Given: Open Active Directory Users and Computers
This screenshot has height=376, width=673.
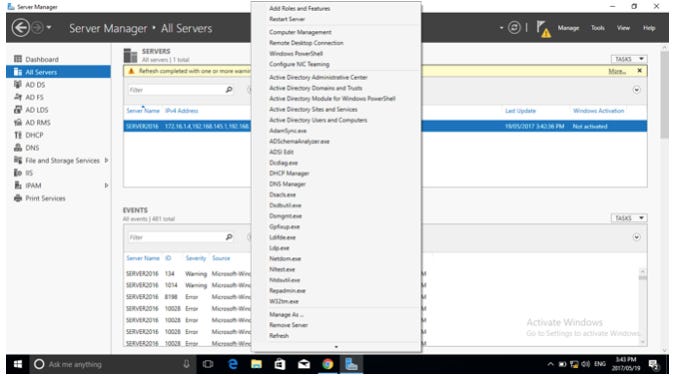Looking at the screenshot, I should pyautogui.click(x=318, y=120).
